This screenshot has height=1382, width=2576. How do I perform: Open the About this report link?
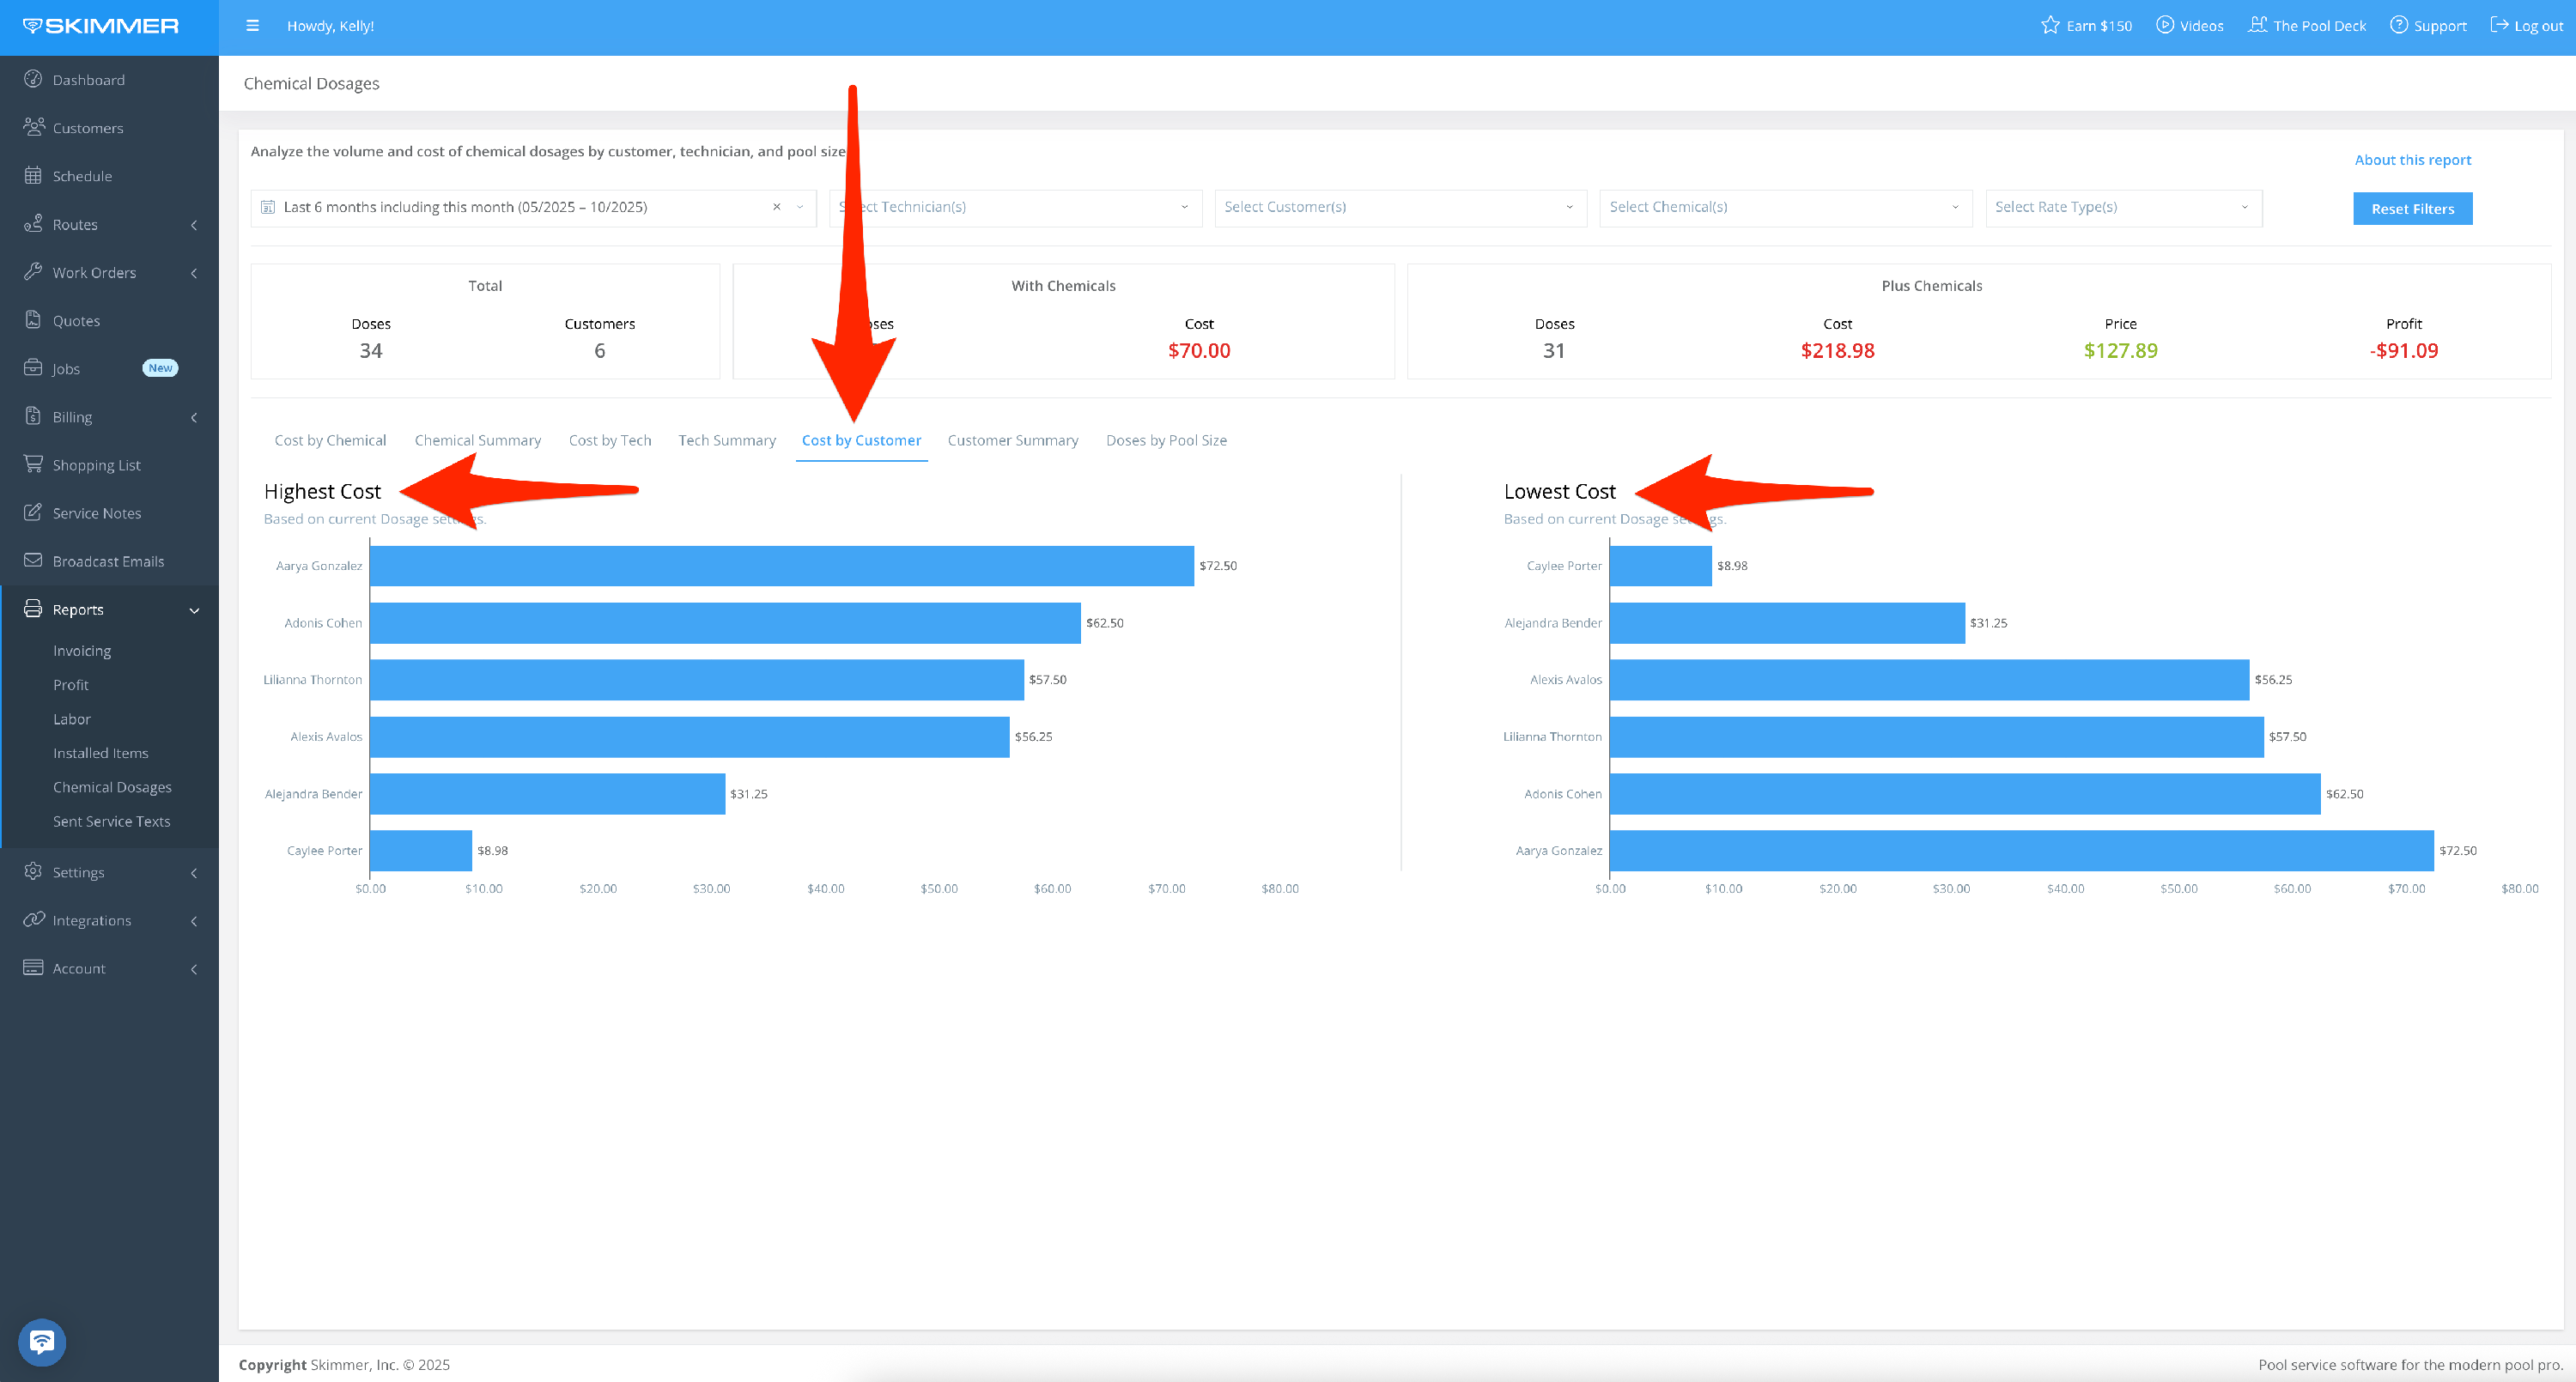pyautogui.click(x=2411, y=160)
